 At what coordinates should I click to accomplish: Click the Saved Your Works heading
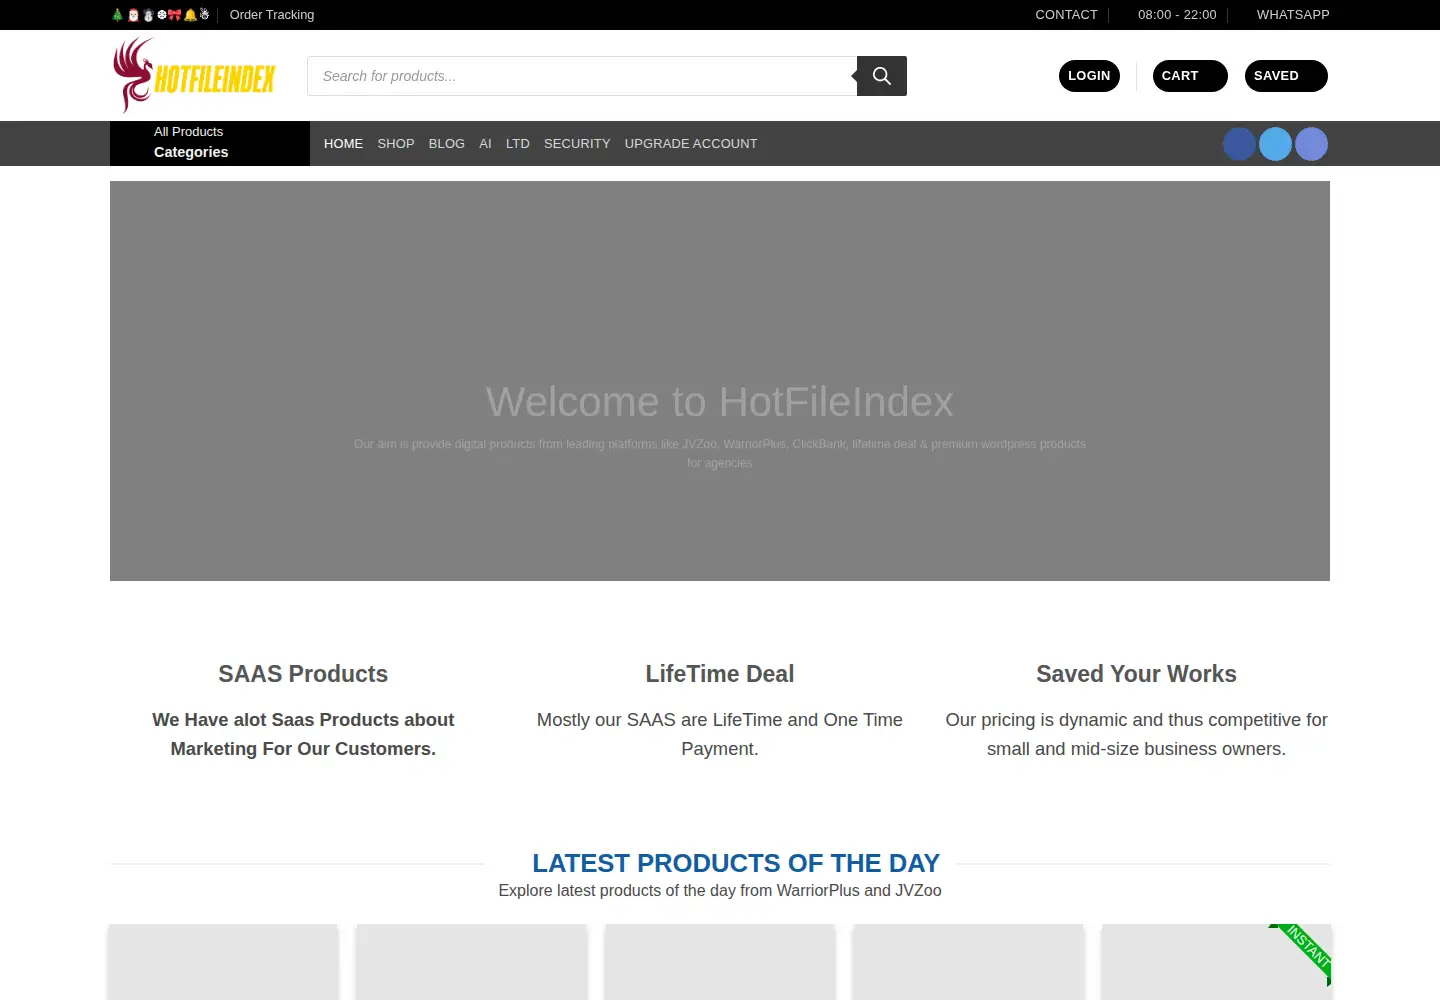pos(1136,674)
